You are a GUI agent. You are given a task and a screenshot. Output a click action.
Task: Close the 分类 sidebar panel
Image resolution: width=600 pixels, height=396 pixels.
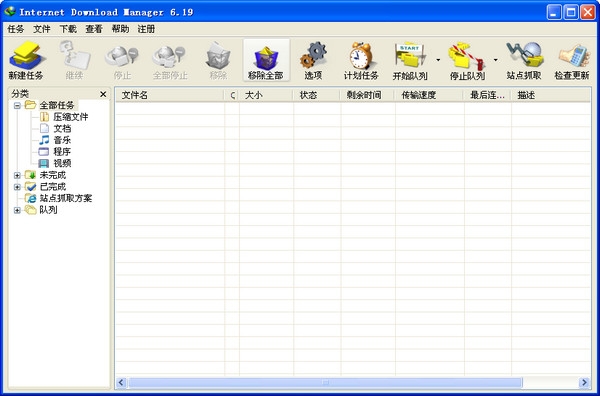tap(103, 94)
